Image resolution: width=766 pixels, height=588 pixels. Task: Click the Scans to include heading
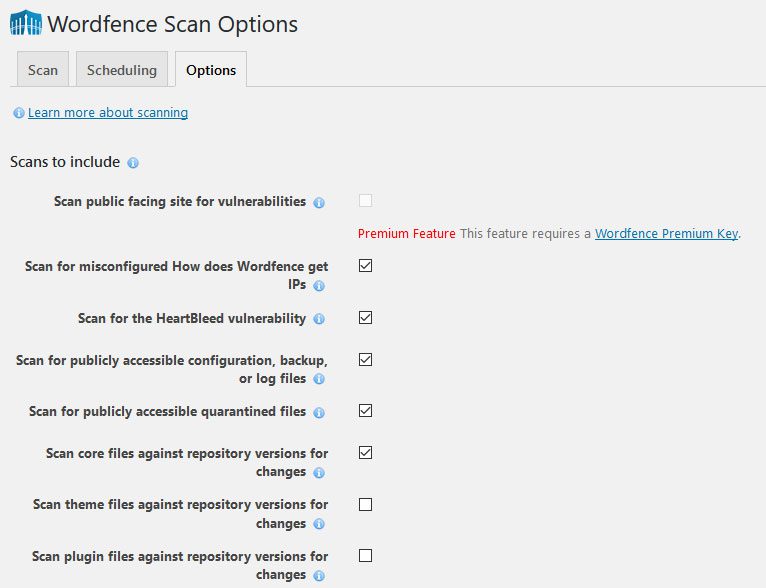pyautogui.click(x=65, y=162)
